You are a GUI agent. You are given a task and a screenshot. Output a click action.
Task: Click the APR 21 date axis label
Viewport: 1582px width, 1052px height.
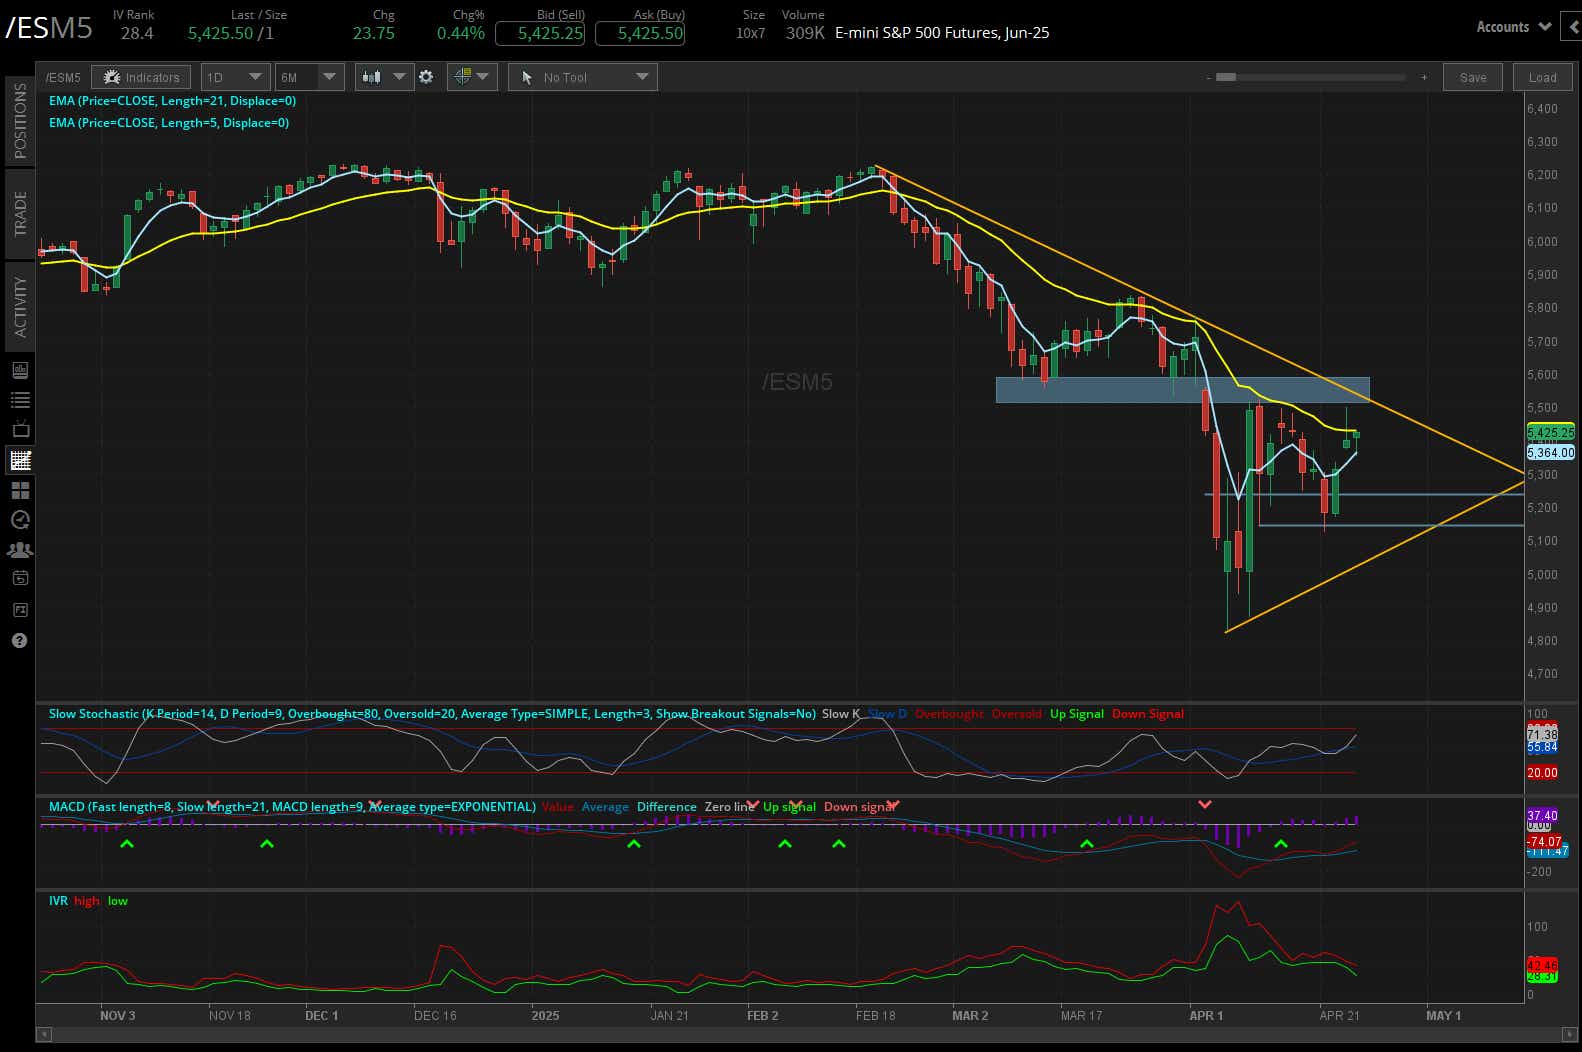tap(1339, 1015)
